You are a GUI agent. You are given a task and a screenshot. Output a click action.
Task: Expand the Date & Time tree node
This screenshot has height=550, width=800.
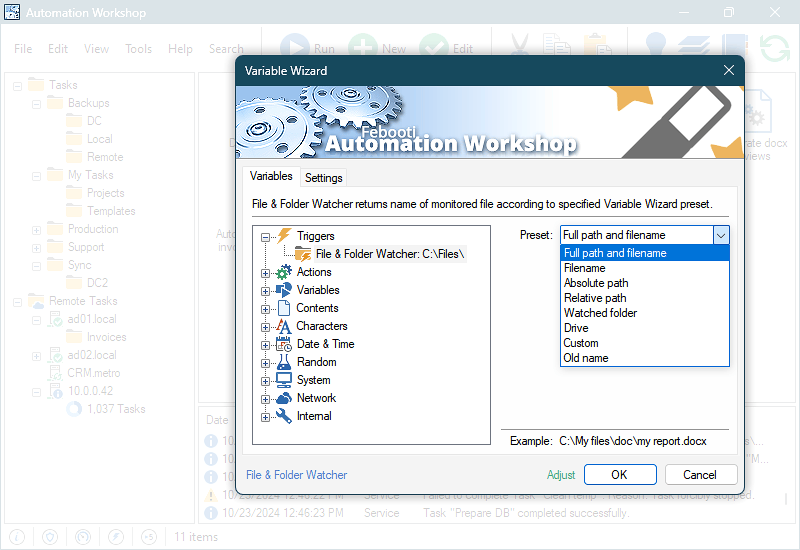265,345
